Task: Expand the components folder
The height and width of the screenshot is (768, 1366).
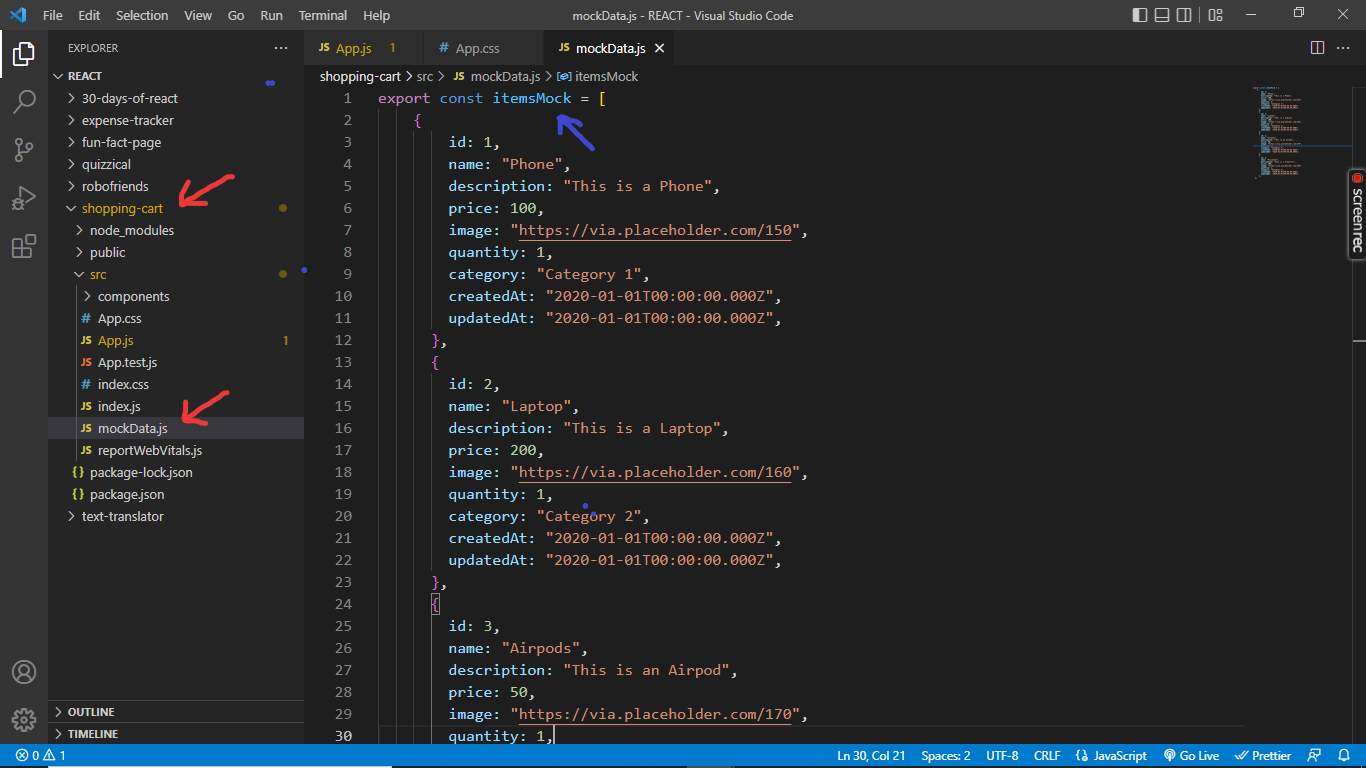Action: [176, 296]
